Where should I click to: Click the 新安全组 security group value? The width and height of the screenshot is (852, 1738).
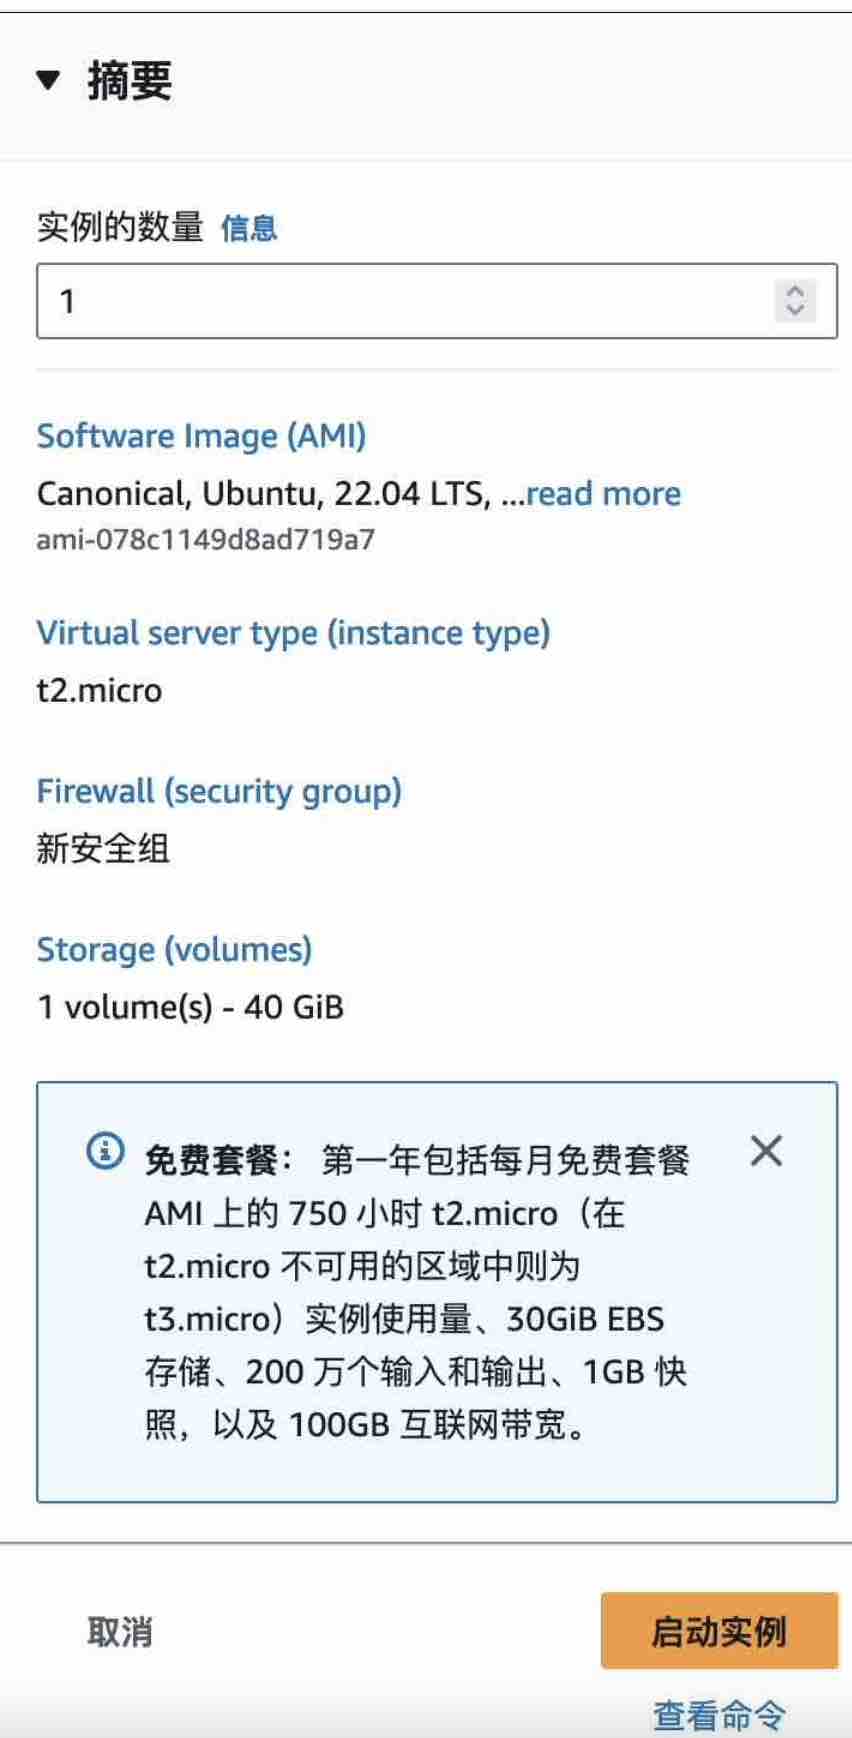pos(103,849)
